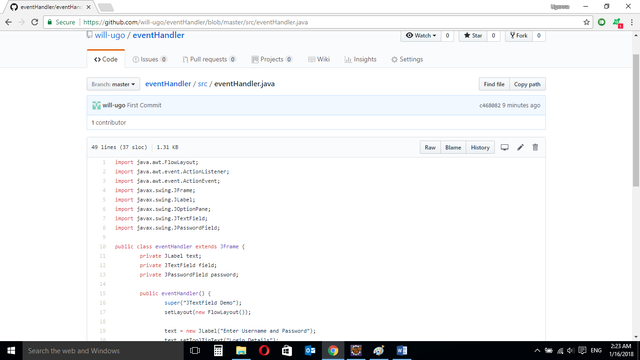
Task: Open the Windows Start menu
Action: [x=11, y=351]
